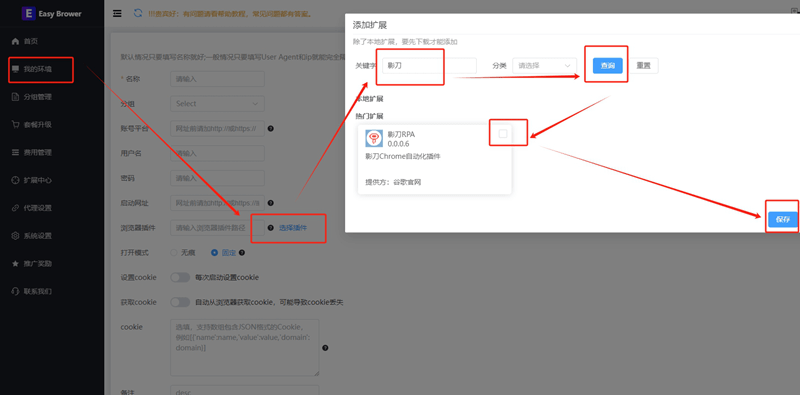Click the 重置 button
Screen dimensions: 800x395
pos(643,66)
